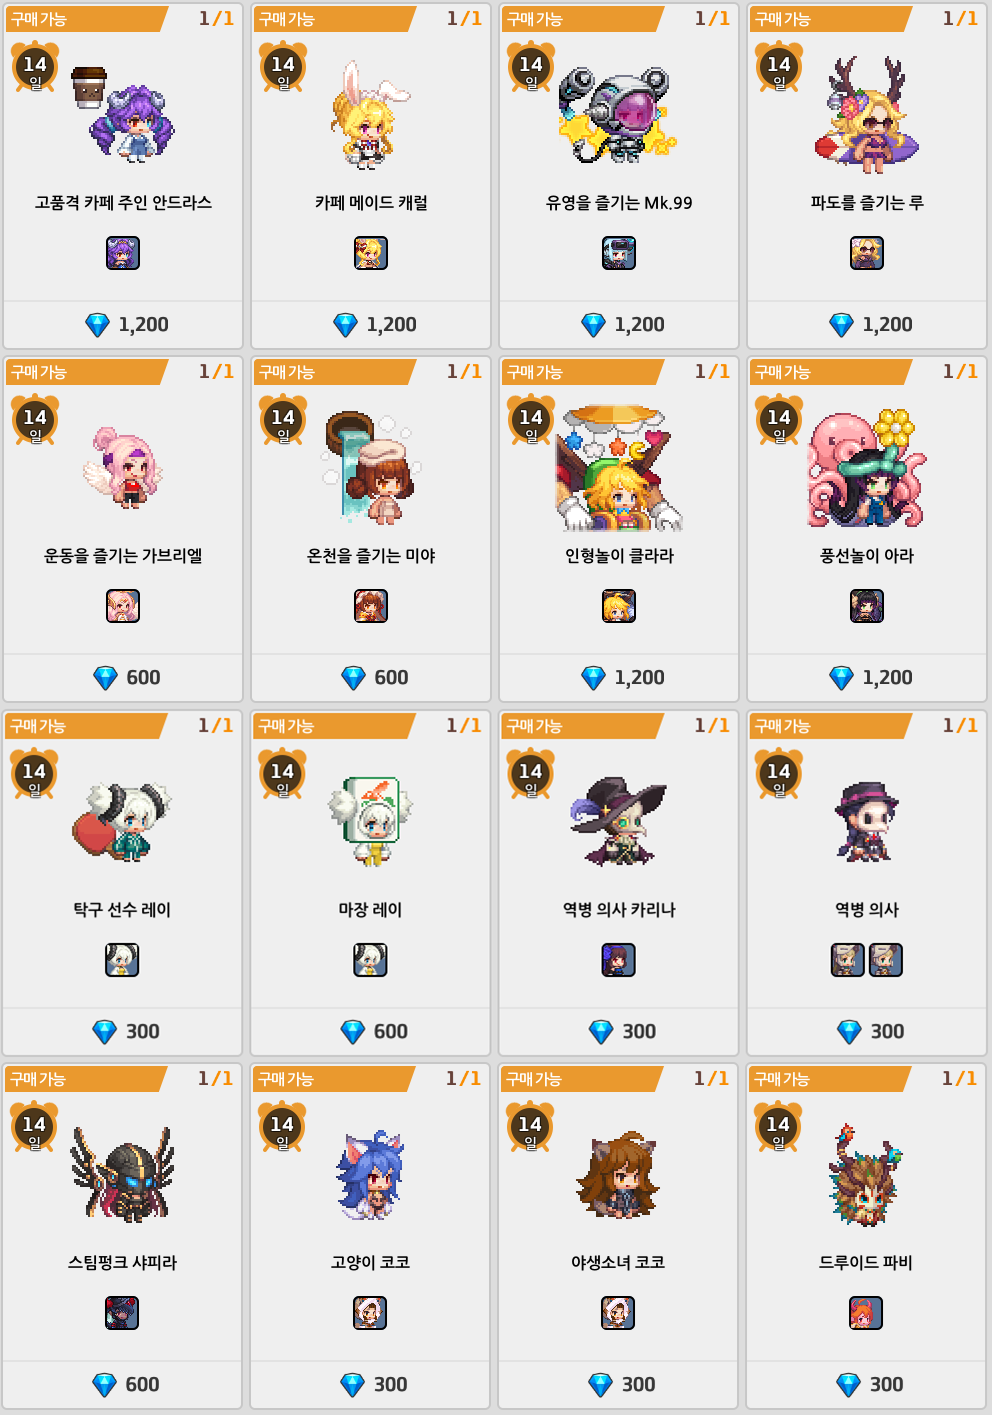Image resolution: width=992 pixels, height=1415 pixels.
Task: Select the small portrait icon under 마장 레이
Action: 370,960
